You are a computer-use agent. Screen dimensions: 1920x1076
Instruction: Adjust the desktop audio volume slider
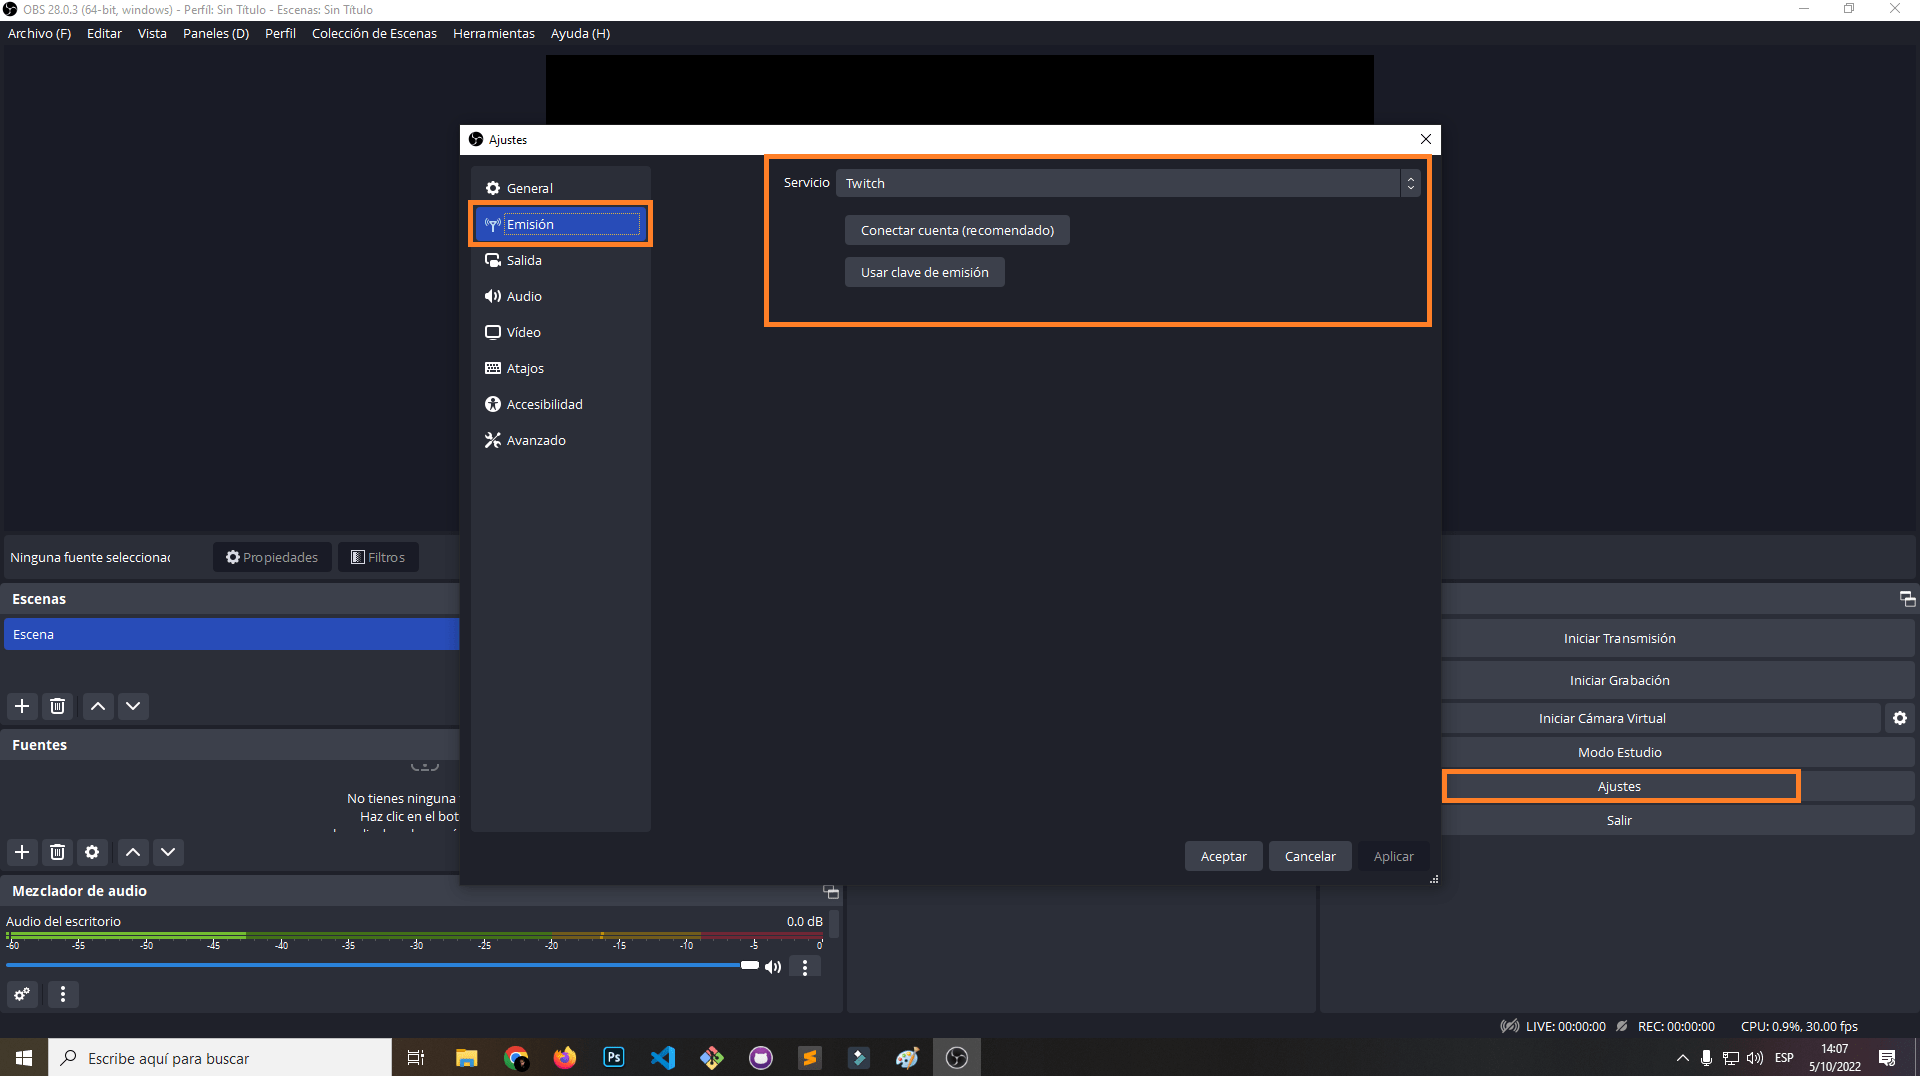[x=749, y=965]
